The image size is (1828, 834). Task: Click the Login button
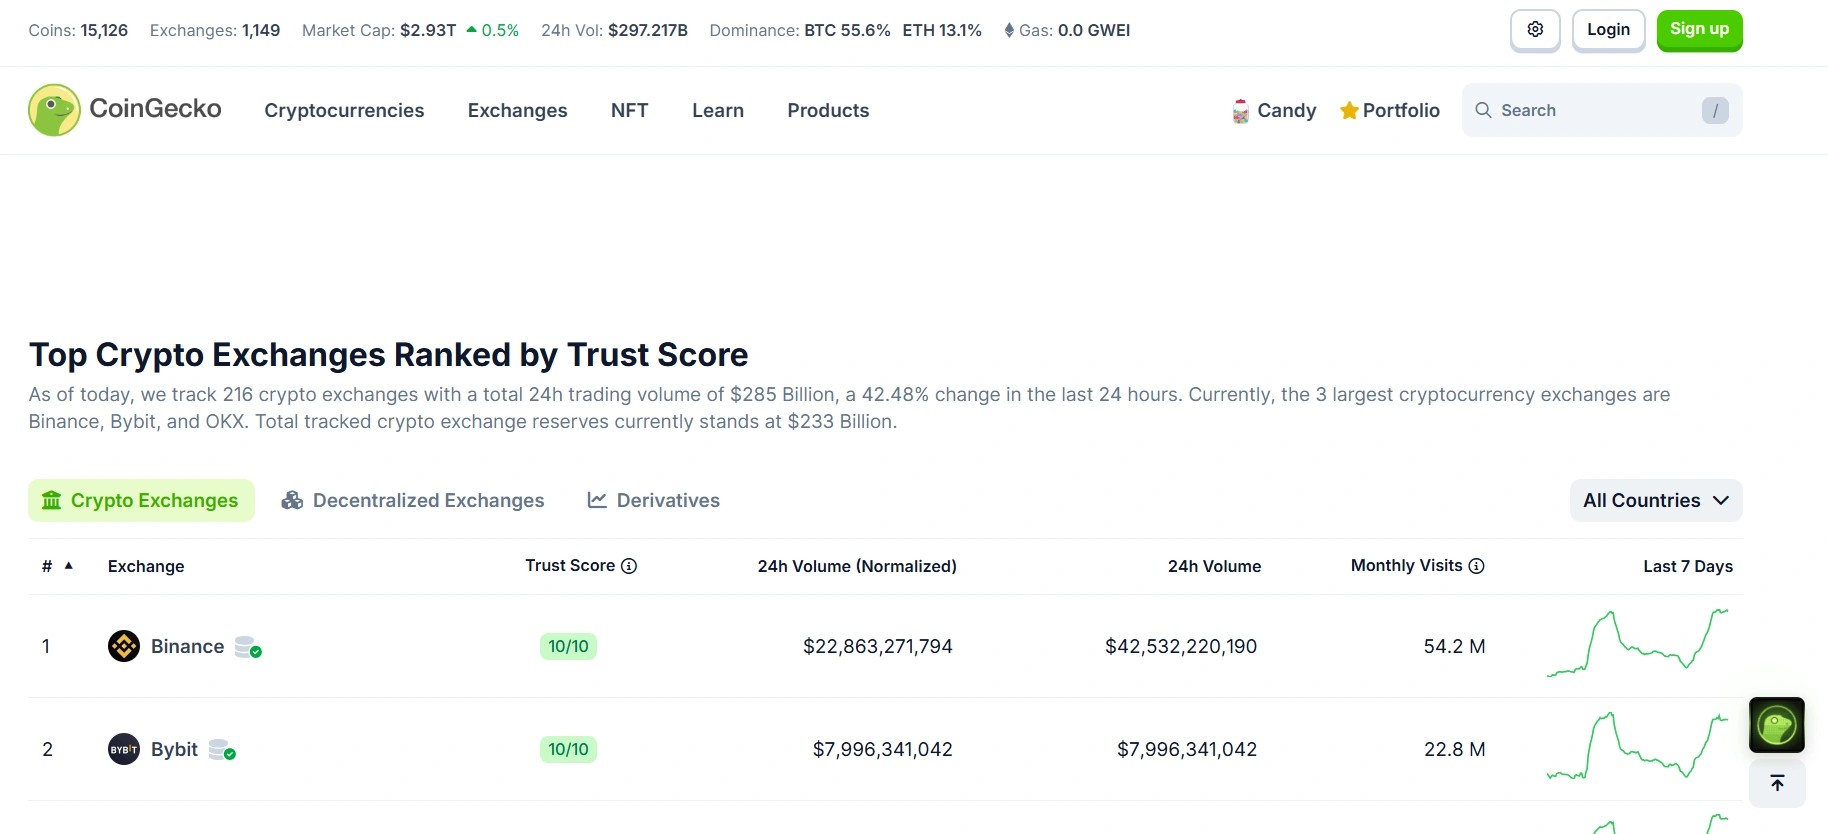tap(1608, 30)
